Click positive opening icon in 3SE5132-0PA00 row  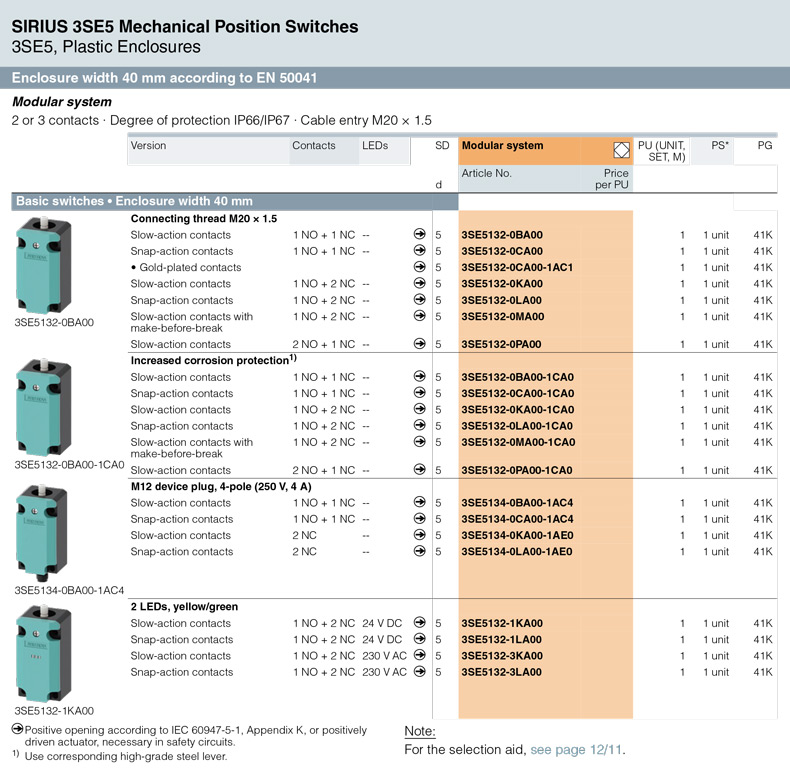(x=420, y=344)
